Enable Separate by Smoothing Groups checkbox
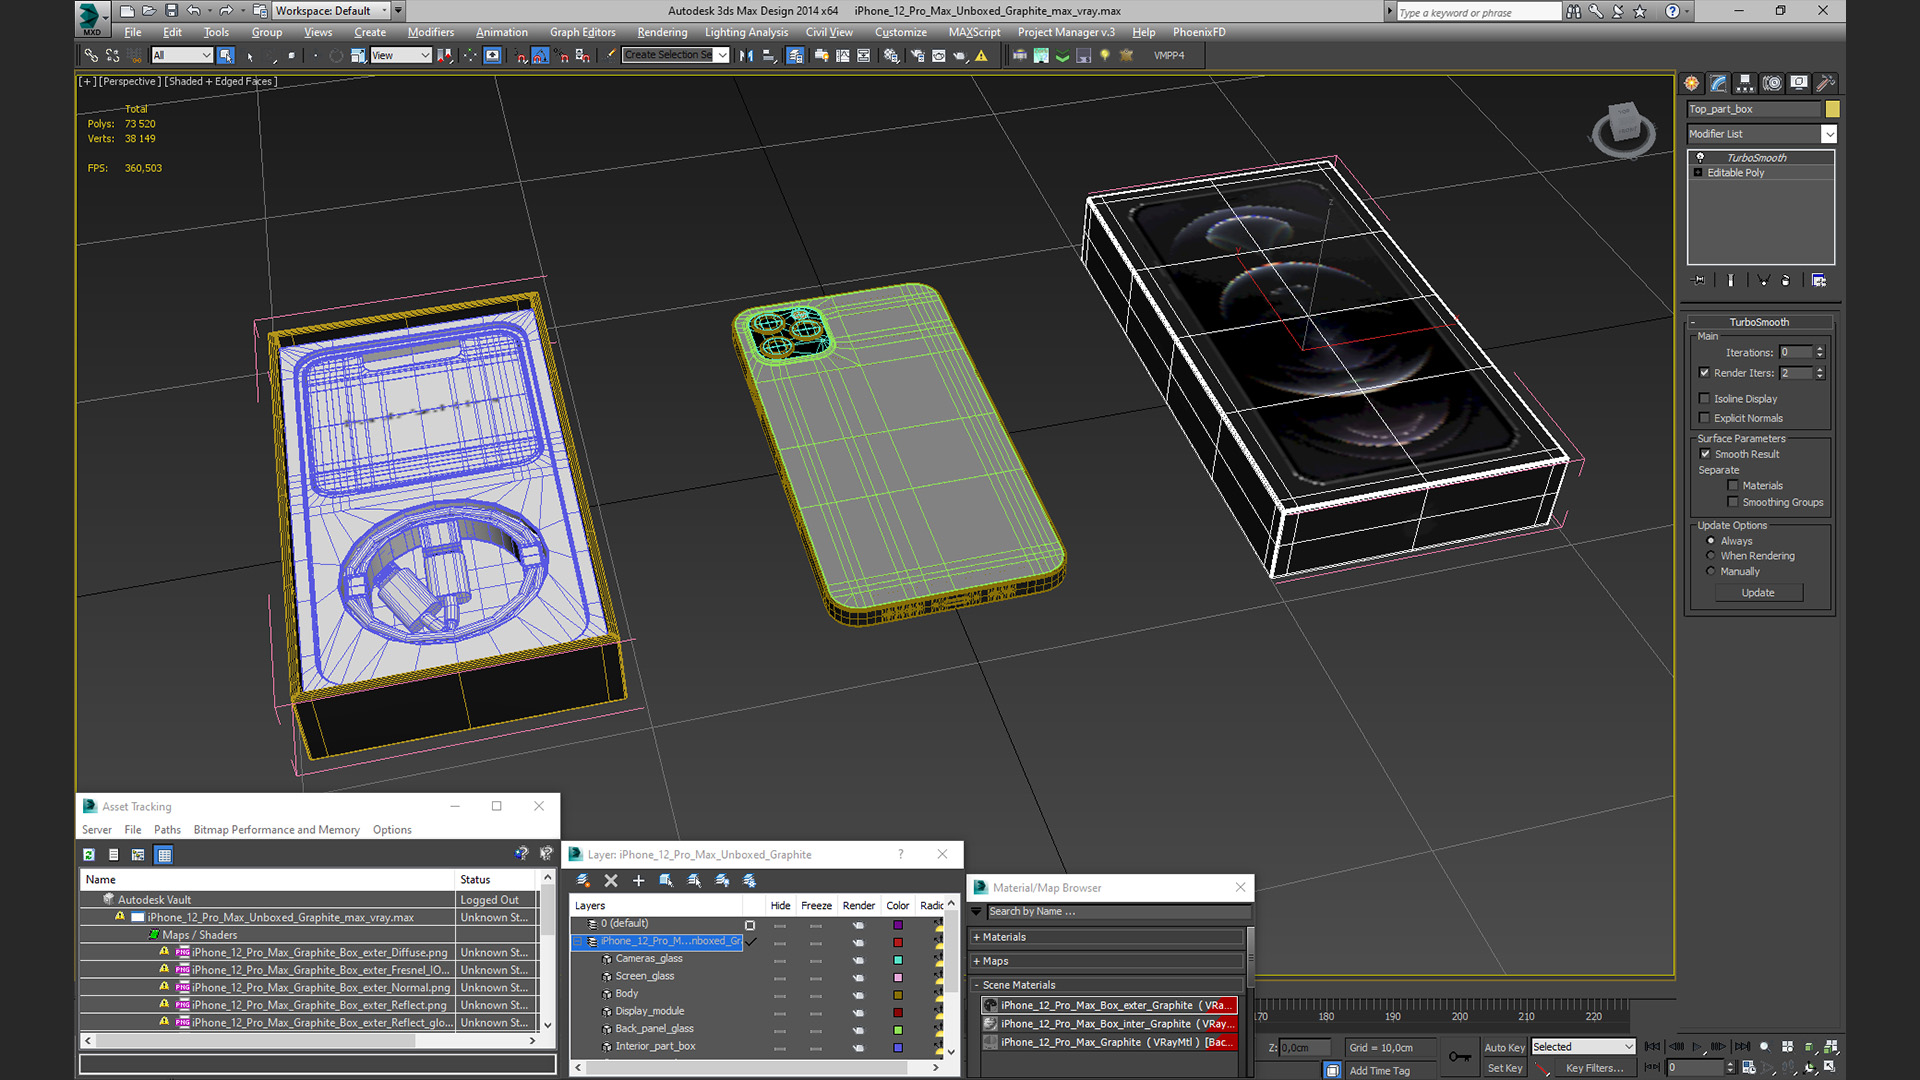 [x=1733, y=503]
